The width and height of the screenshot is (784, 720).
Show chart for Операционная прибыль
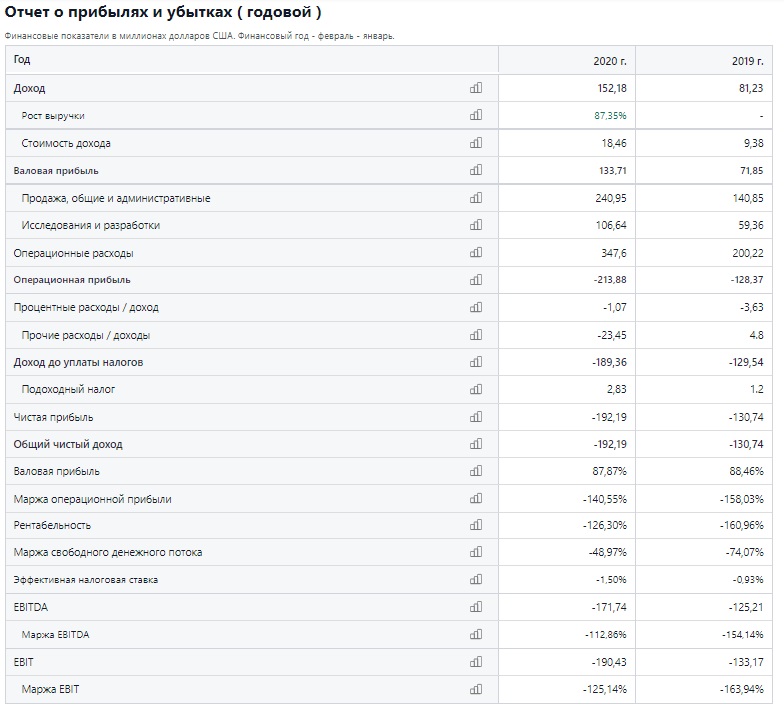[476, 280]
